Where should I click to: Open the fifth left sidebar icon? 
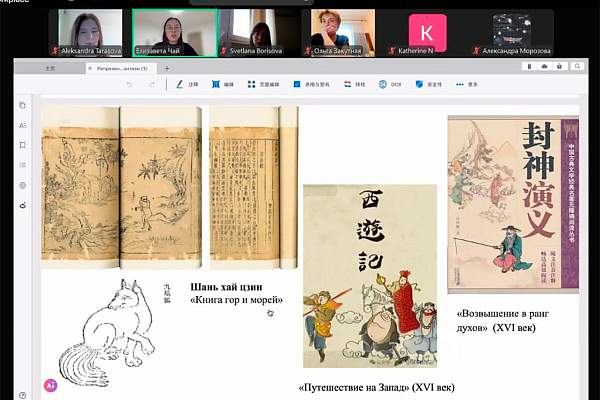point(23,185)
